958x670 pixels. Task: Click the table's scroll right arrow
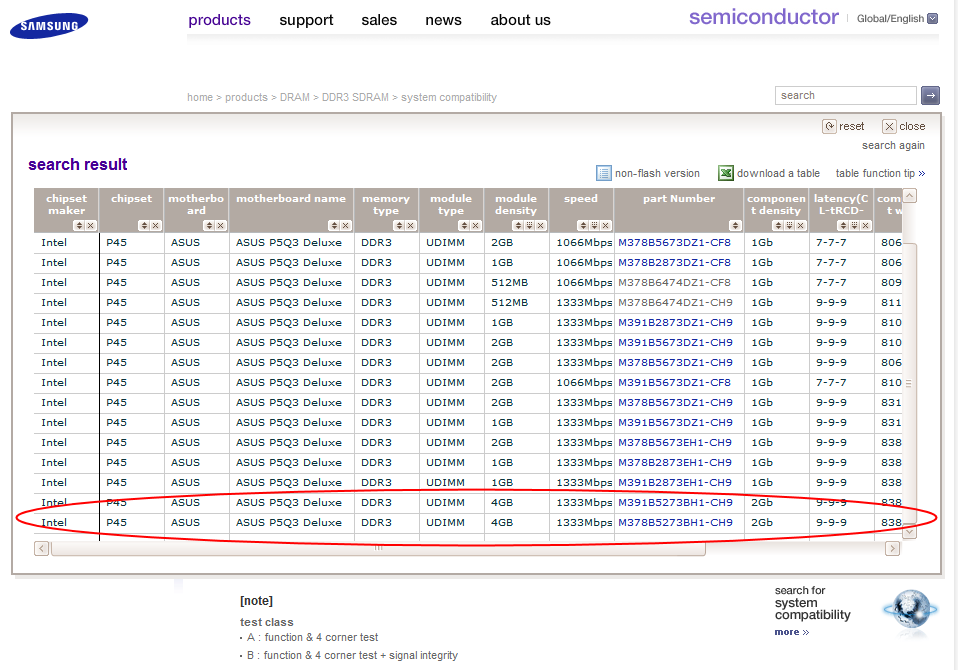point(892,548)
